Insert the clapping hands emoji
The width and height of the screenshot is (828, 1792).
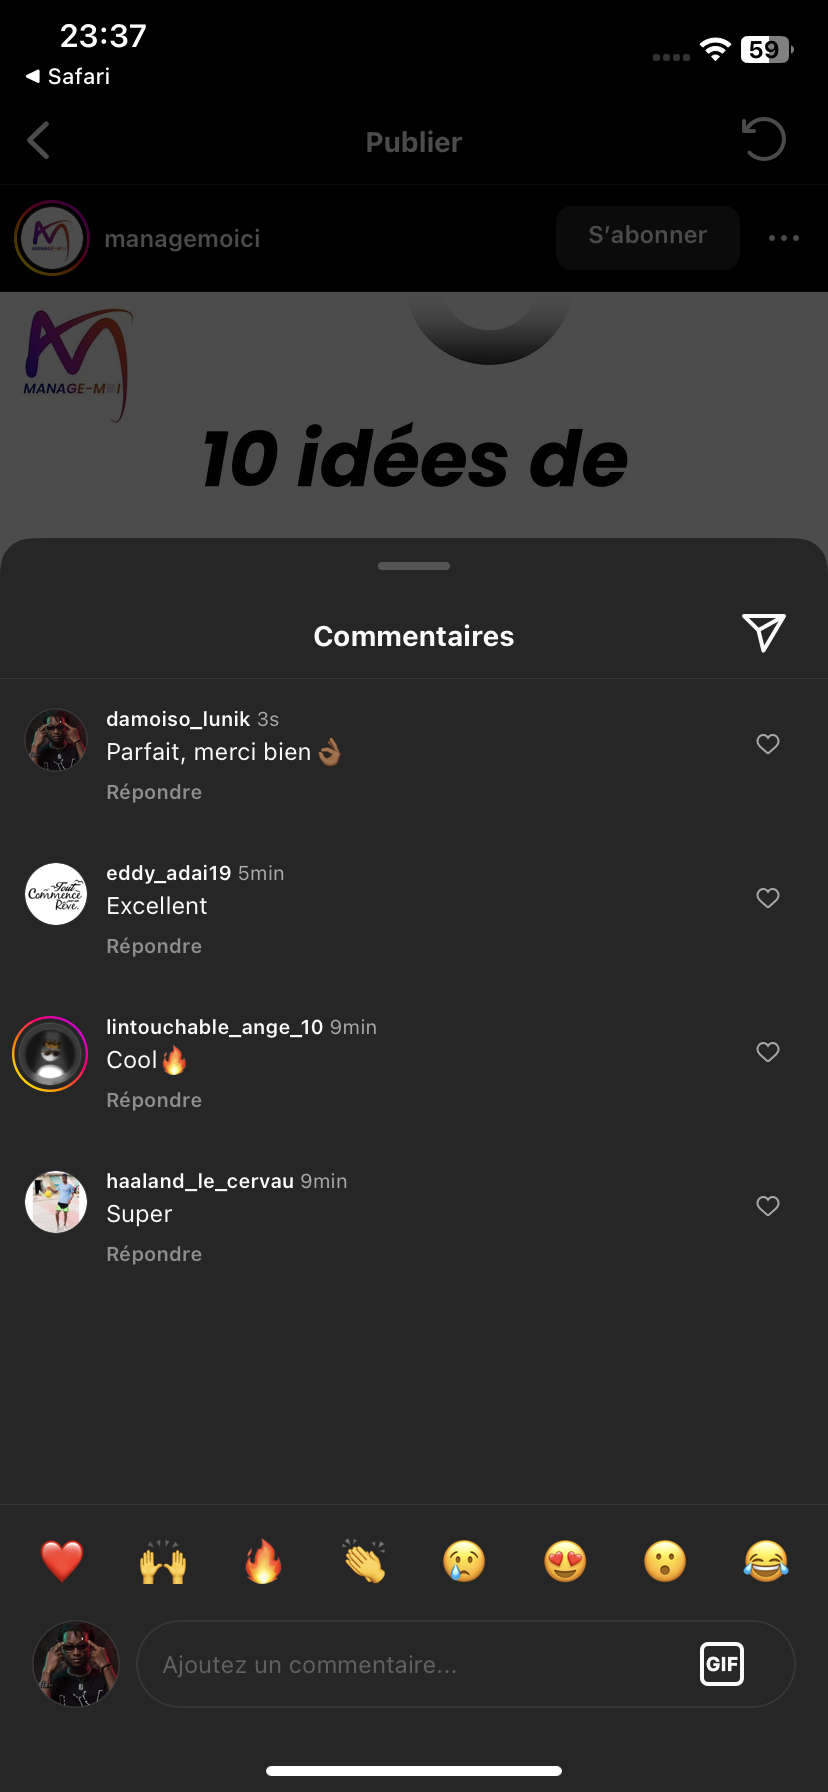[x=364, y=1561]
